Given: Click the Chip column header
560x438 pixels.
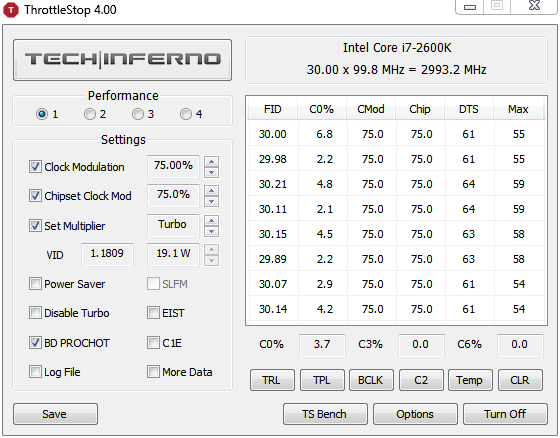Looking at the screenshot, I should (x=420, y=109).
